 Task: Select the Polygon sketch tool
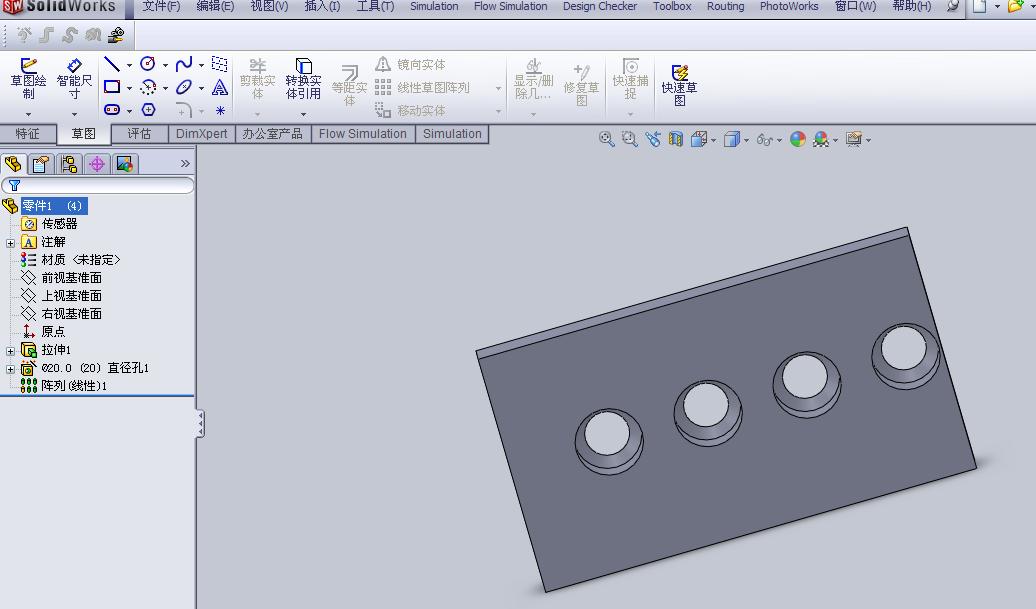coord(148,109)
